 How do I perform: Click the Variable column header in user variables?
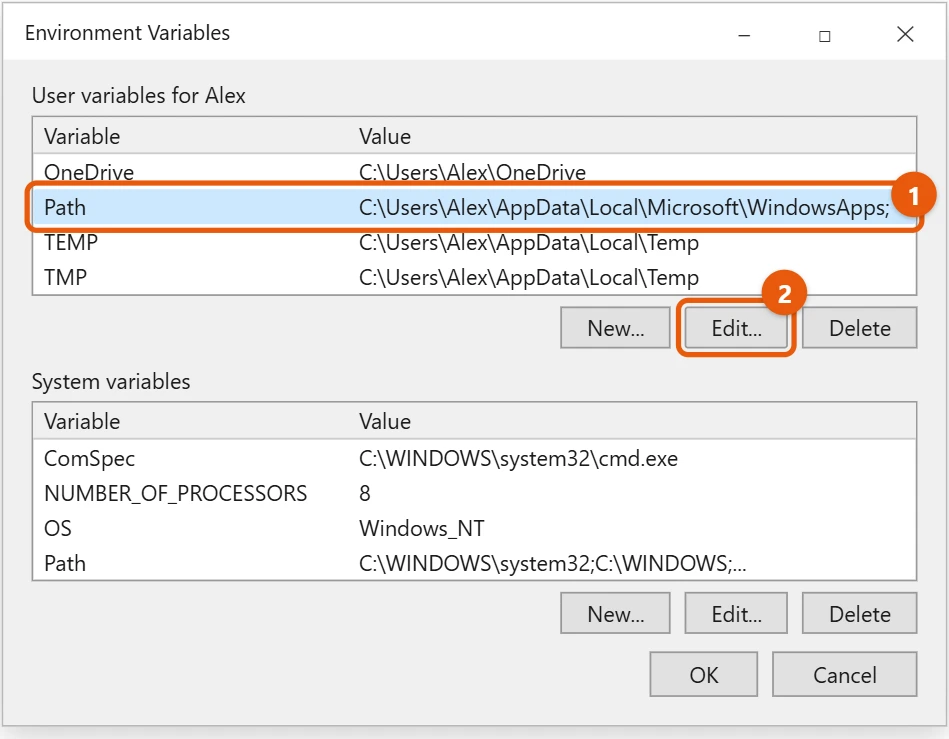[x=82, y=136]
